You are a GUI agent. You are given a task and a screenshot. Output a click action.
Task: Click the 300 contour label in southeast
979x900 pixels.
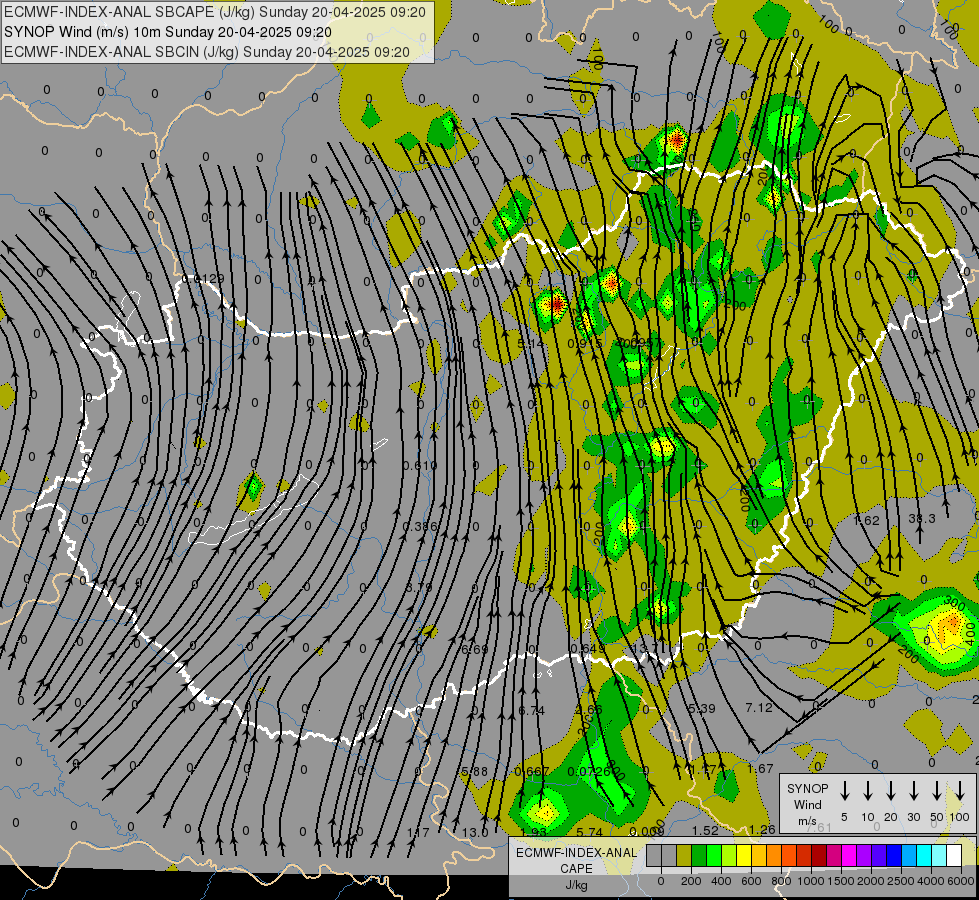[x=954, y=603]
